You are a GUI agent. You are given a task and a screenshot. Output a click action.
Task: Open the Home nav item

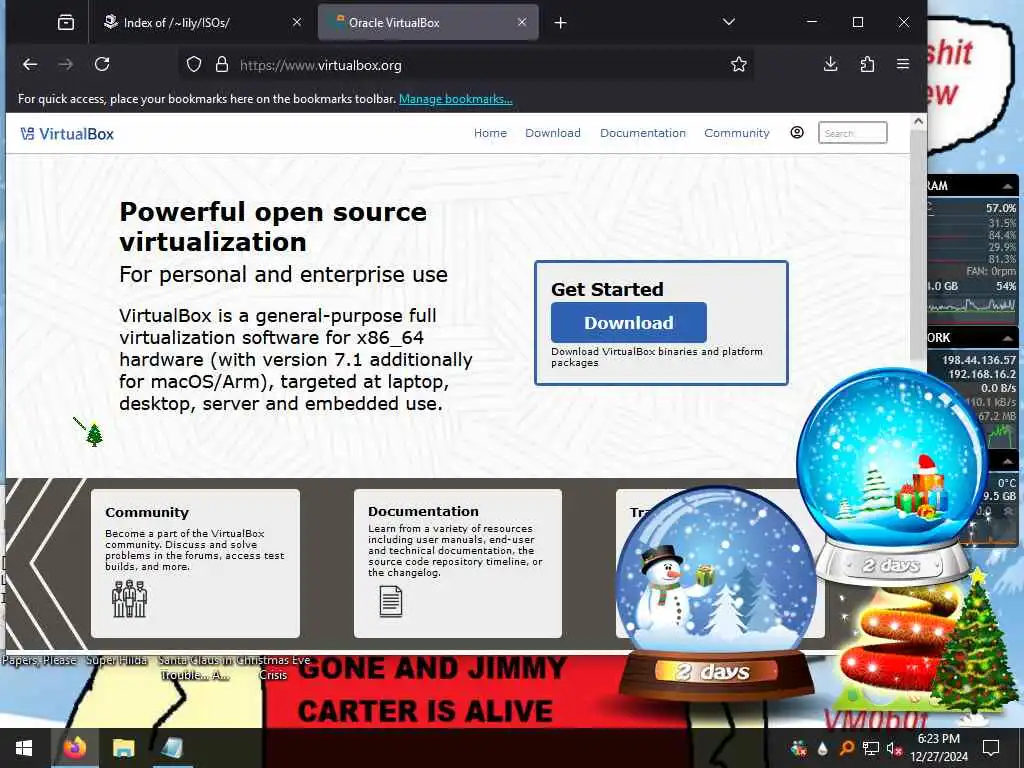pyautogui.click(x=490, y=133)
